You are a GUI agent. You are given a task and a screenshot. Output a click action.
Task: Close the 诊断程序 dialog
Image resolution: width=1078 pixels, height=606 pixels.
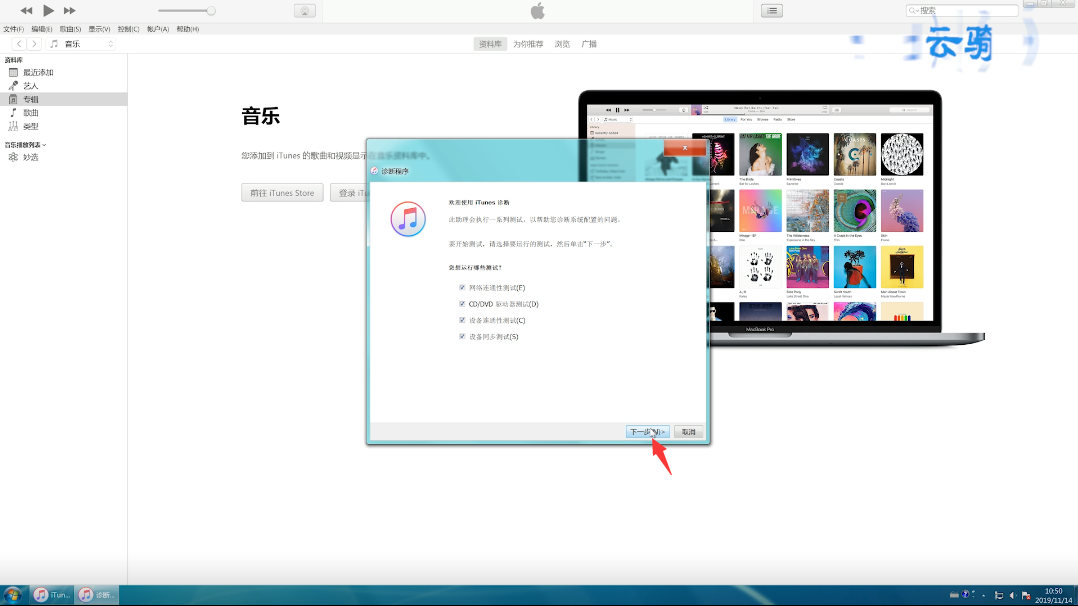pos(685,148)
